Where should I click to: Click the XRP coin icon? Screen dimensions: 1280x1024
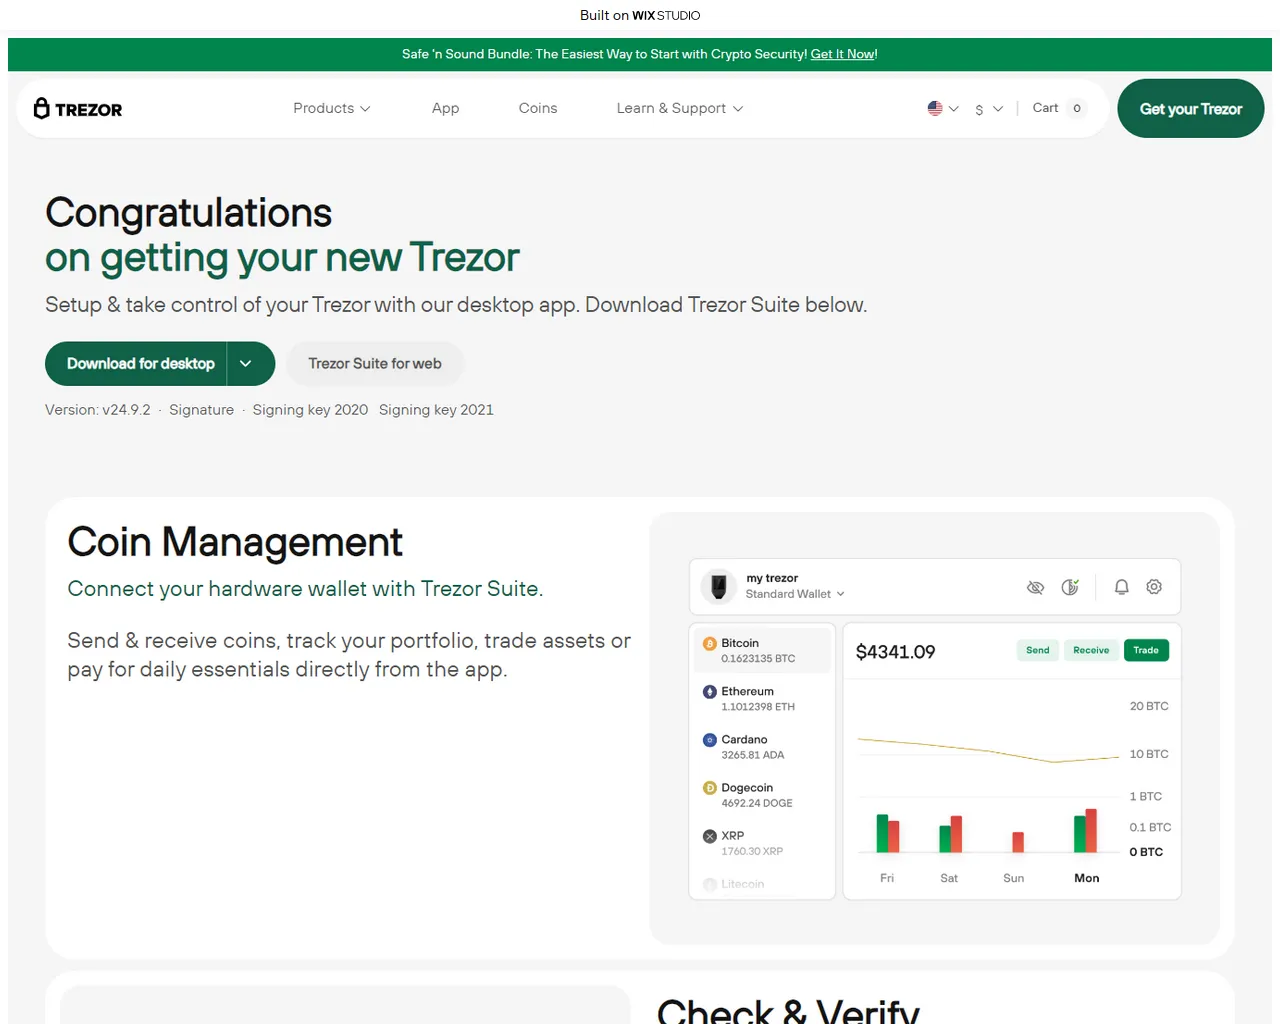point(710,836)
